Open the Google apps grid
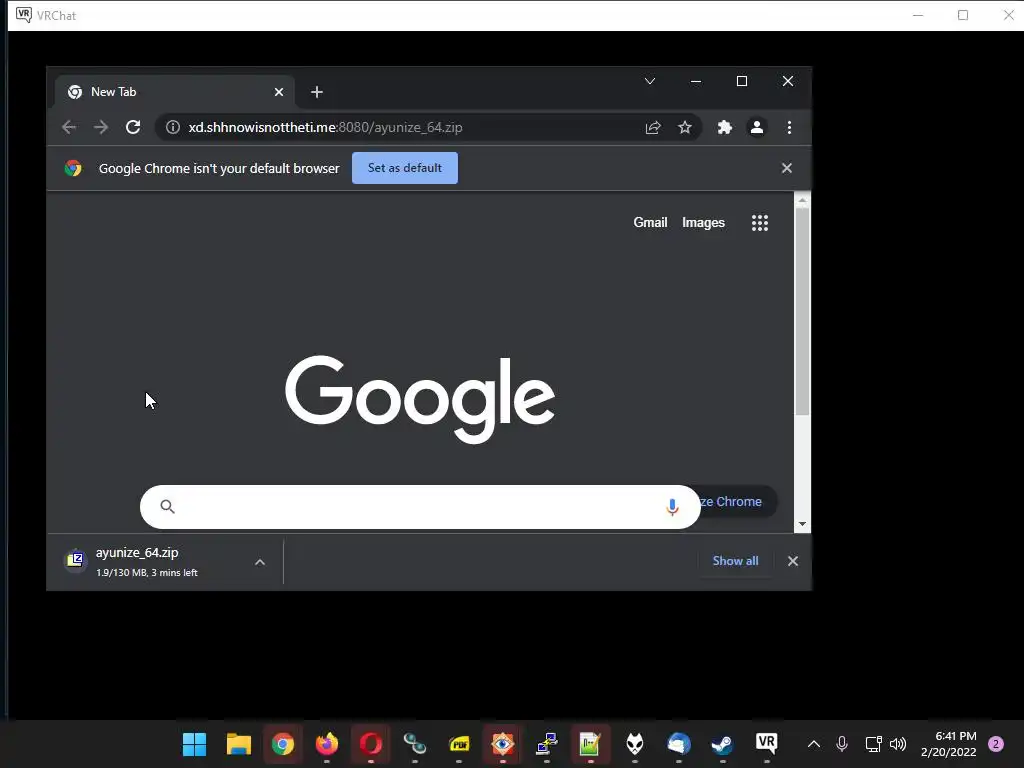The height and width of the screenshot is (768, 1024). (x=760, y=223)
